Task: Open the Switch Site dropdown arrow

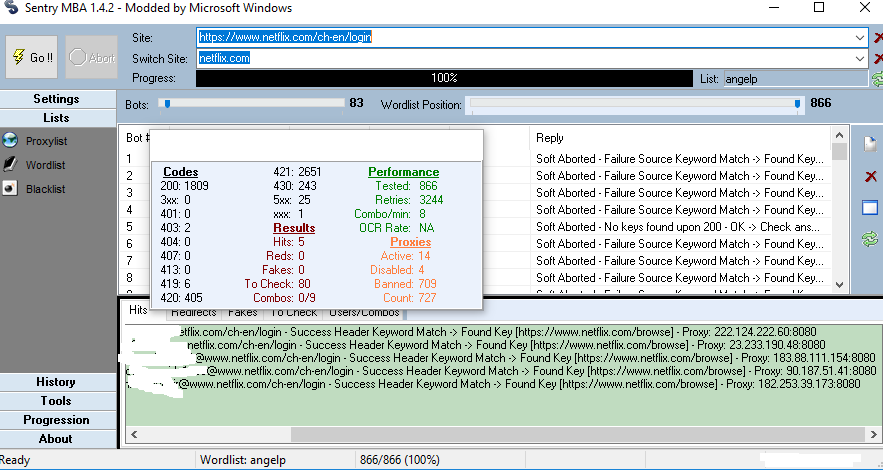Action: pos(861,59)
